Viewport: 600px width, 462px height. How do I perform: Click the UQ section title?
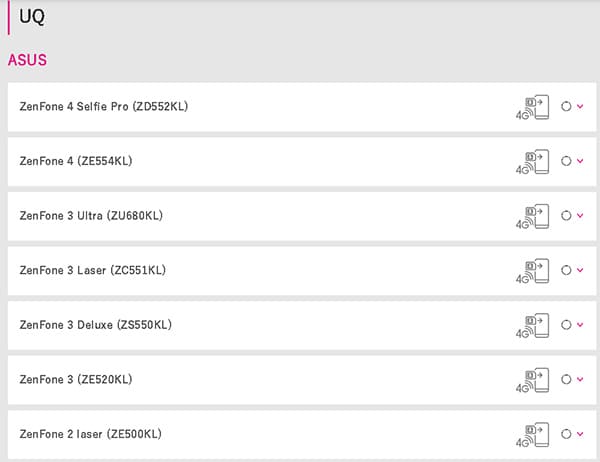pos(32,17)
